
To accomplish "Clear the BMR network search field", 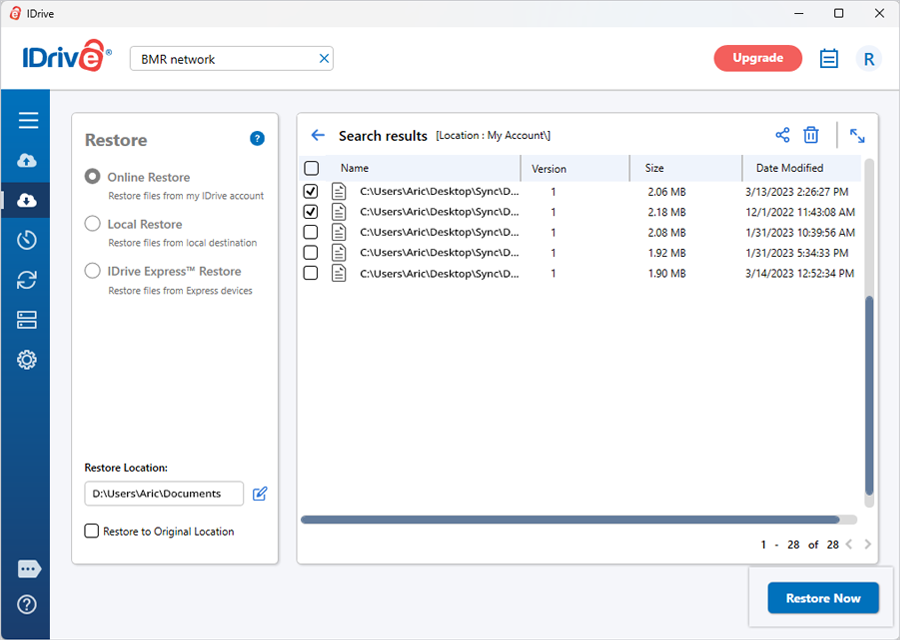I will pyautogui.click(x=323, y=59).
